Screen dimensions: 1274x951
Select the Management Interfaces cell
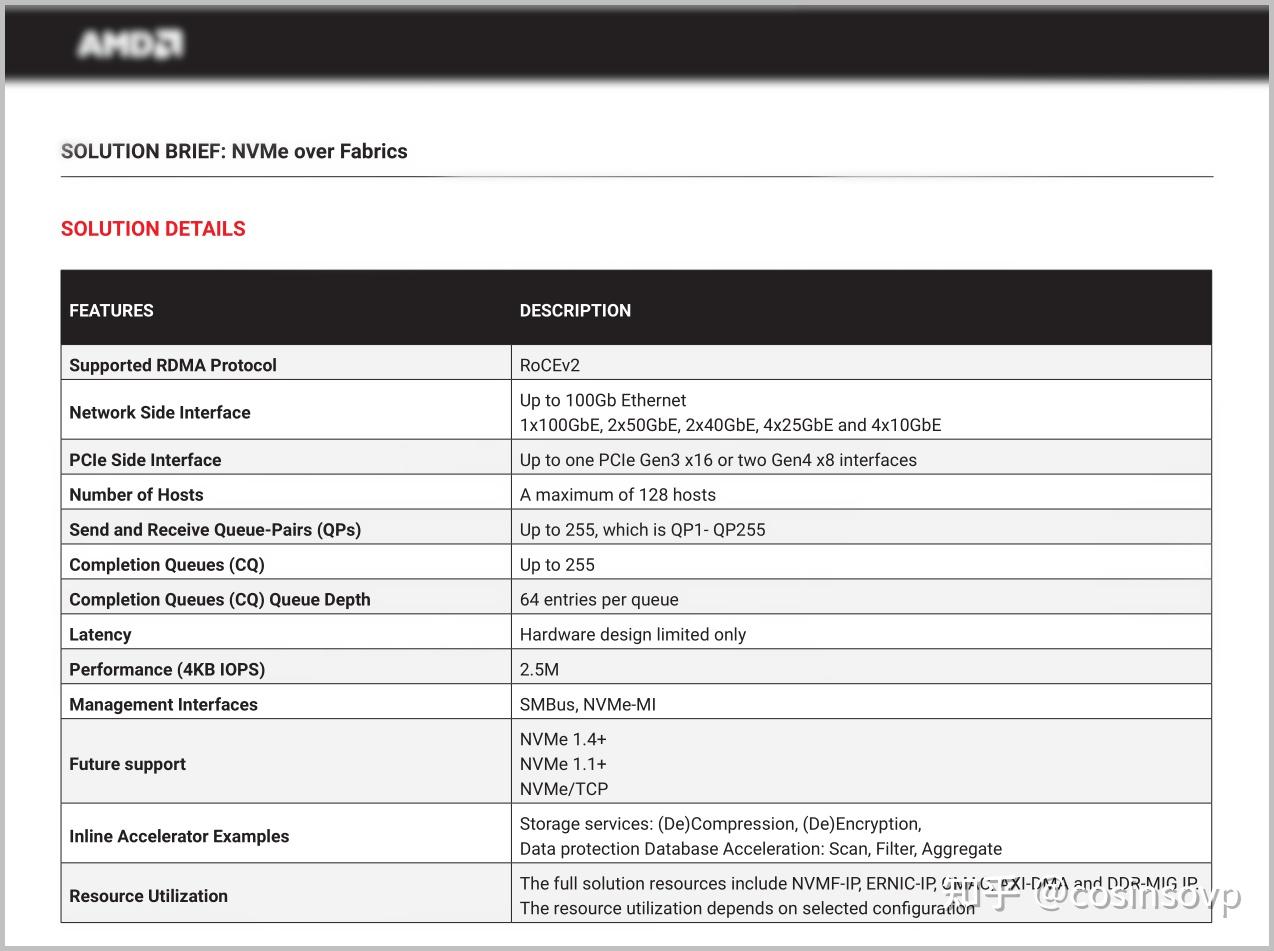point(163,704)
